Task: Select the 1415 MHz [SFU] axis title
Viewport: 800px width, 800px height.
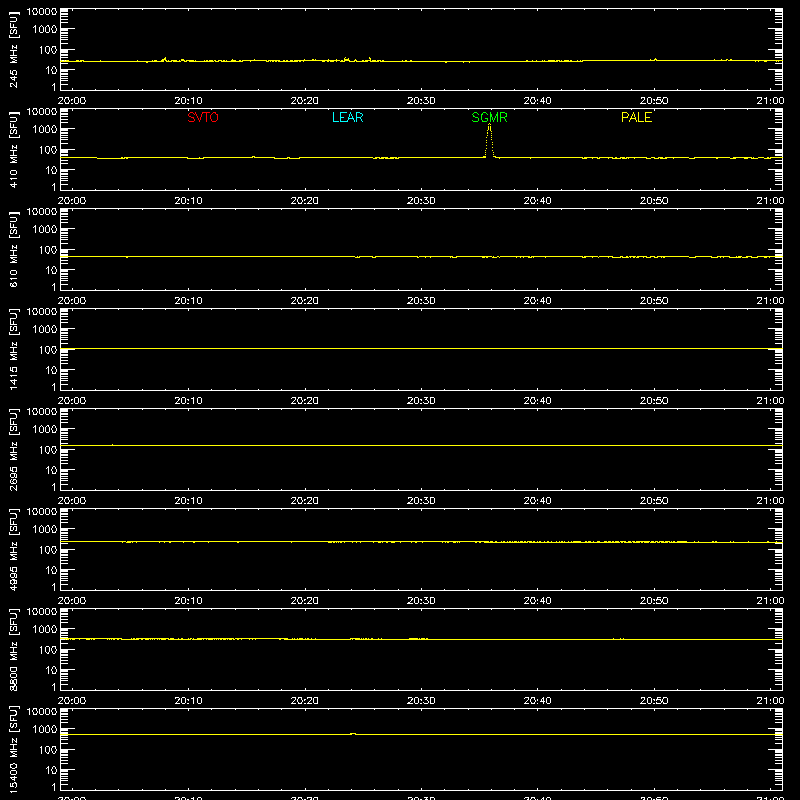Action: (13, 349)
